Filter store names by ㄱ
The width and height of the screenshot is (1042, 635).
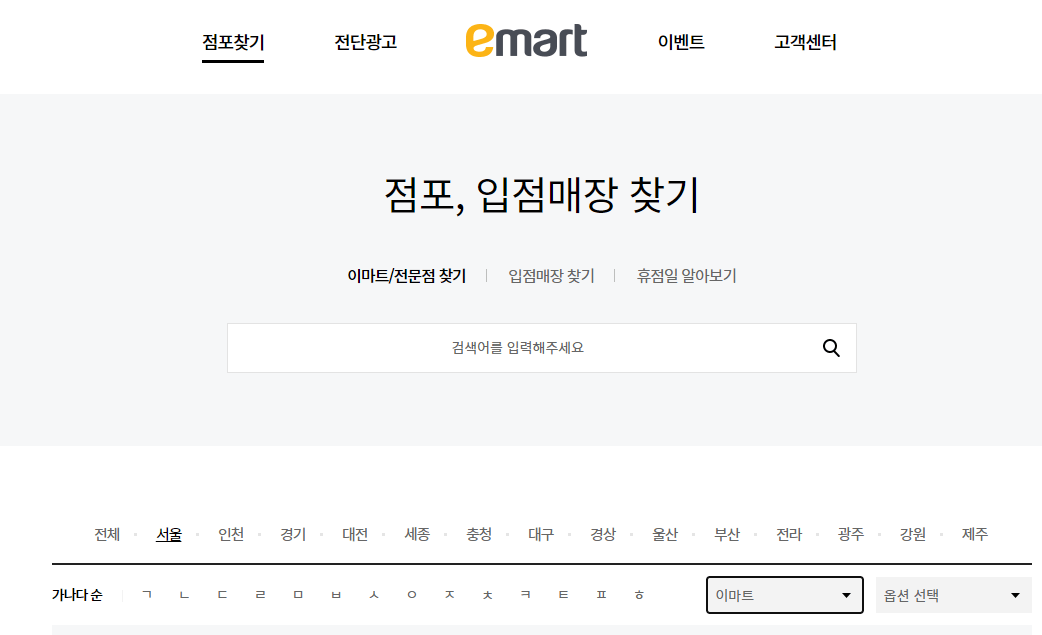click(145, 594)
